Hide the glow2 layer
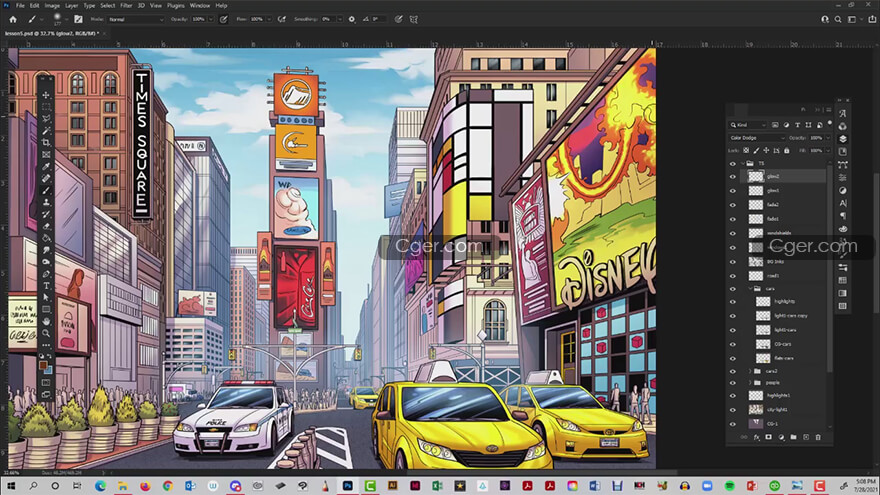Viewport: 880px width, 495px height. point(732,176)
